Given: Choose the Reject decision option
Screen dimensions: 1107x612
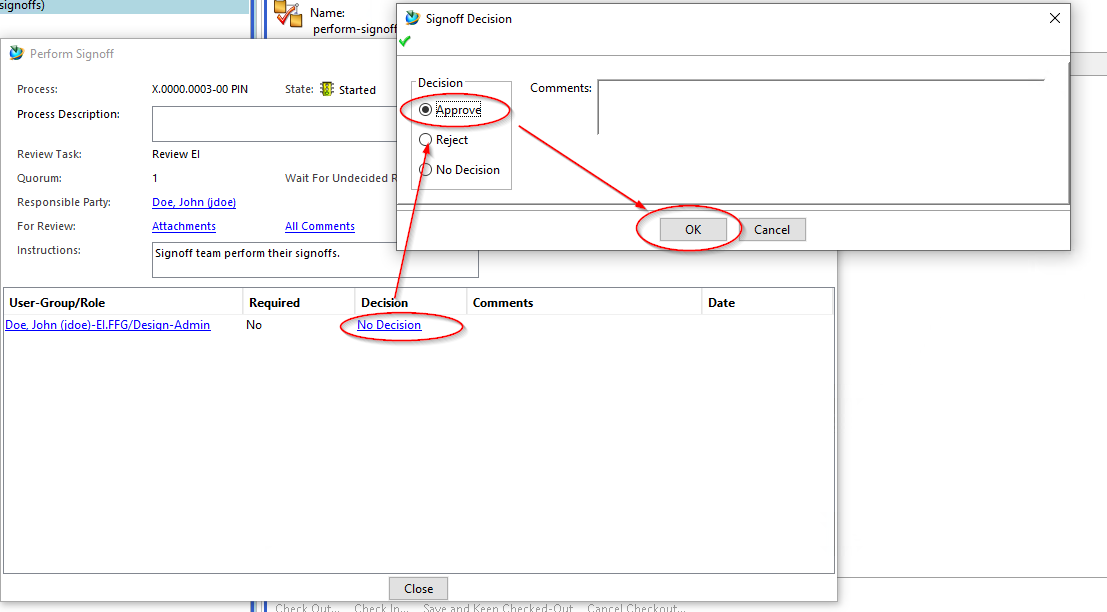Looking at the screenshot, I should 426,140.
